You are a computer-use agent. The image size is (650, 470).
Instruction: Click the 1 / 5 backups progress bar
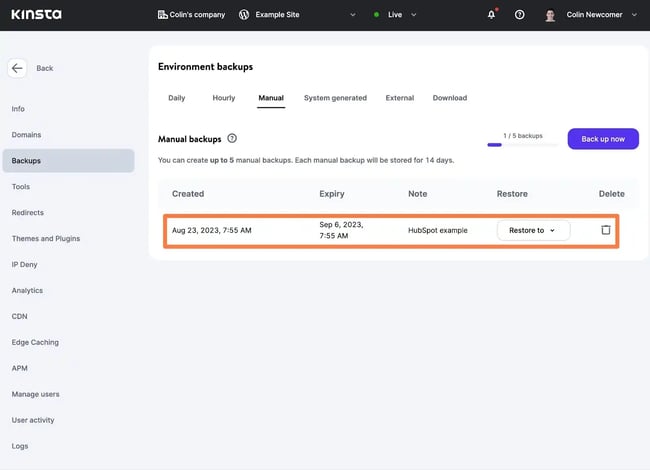pos(523,145)
